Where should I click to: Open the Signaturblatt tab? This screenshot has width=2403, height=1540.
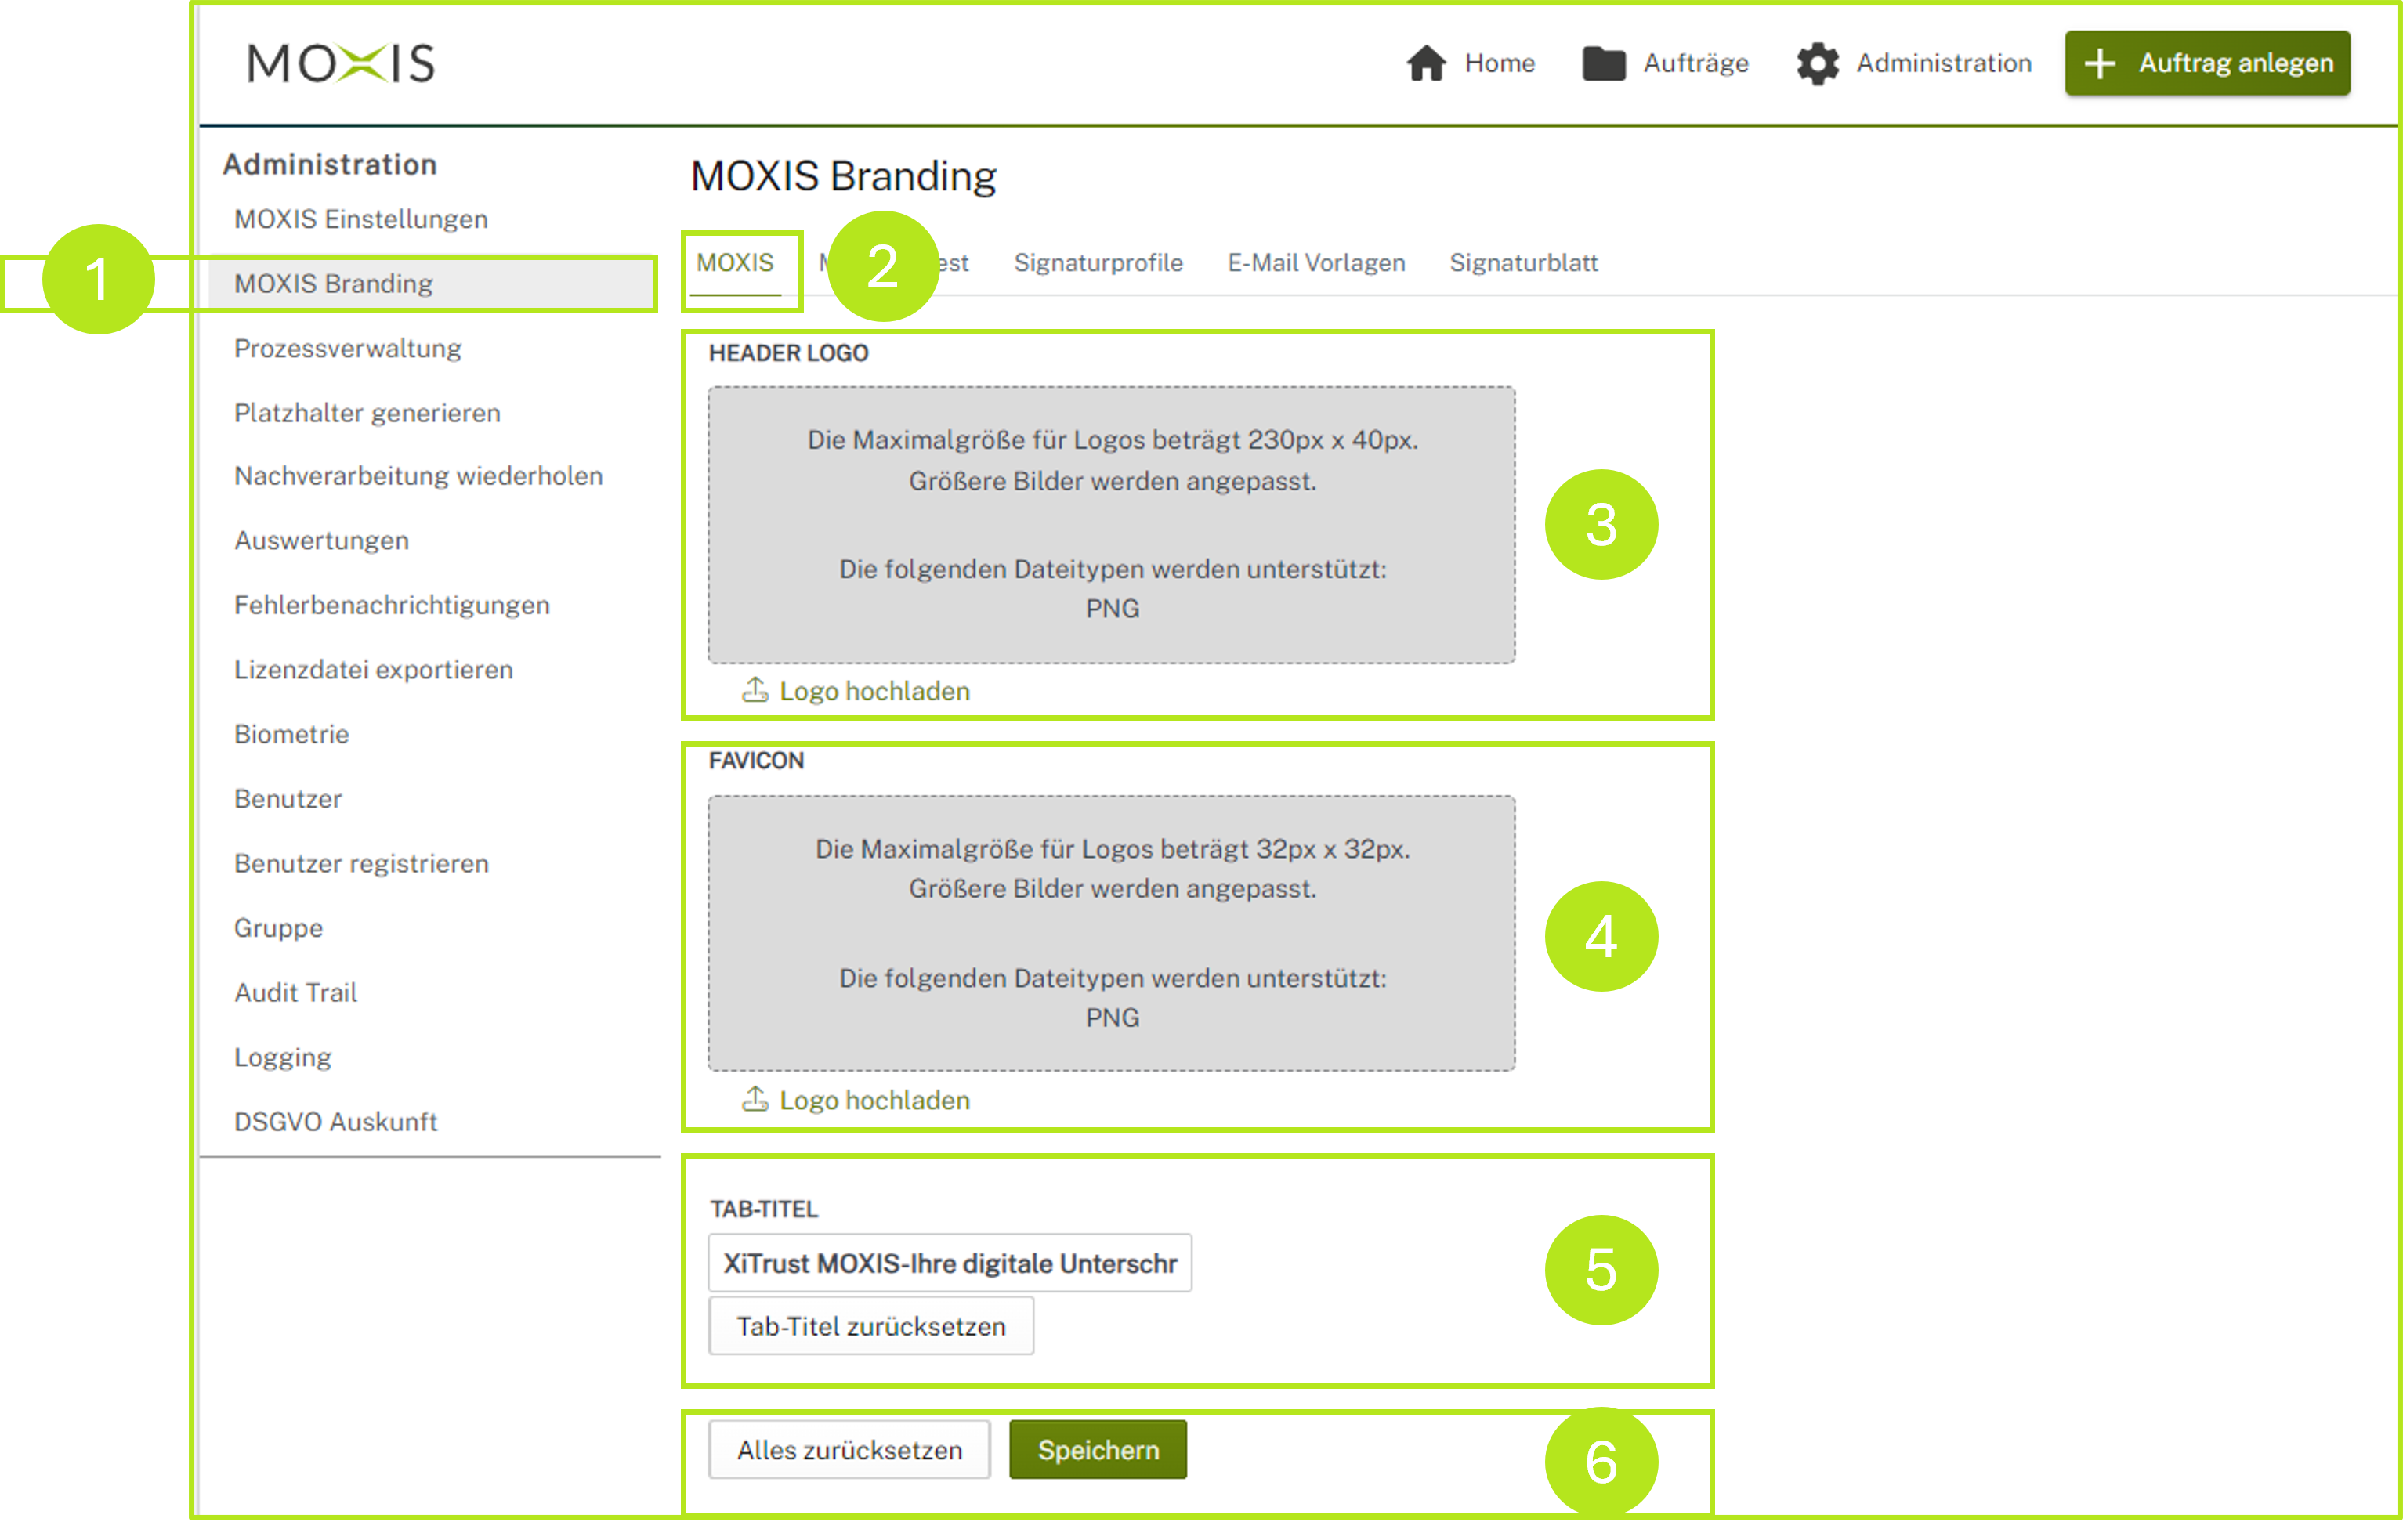1523,263
